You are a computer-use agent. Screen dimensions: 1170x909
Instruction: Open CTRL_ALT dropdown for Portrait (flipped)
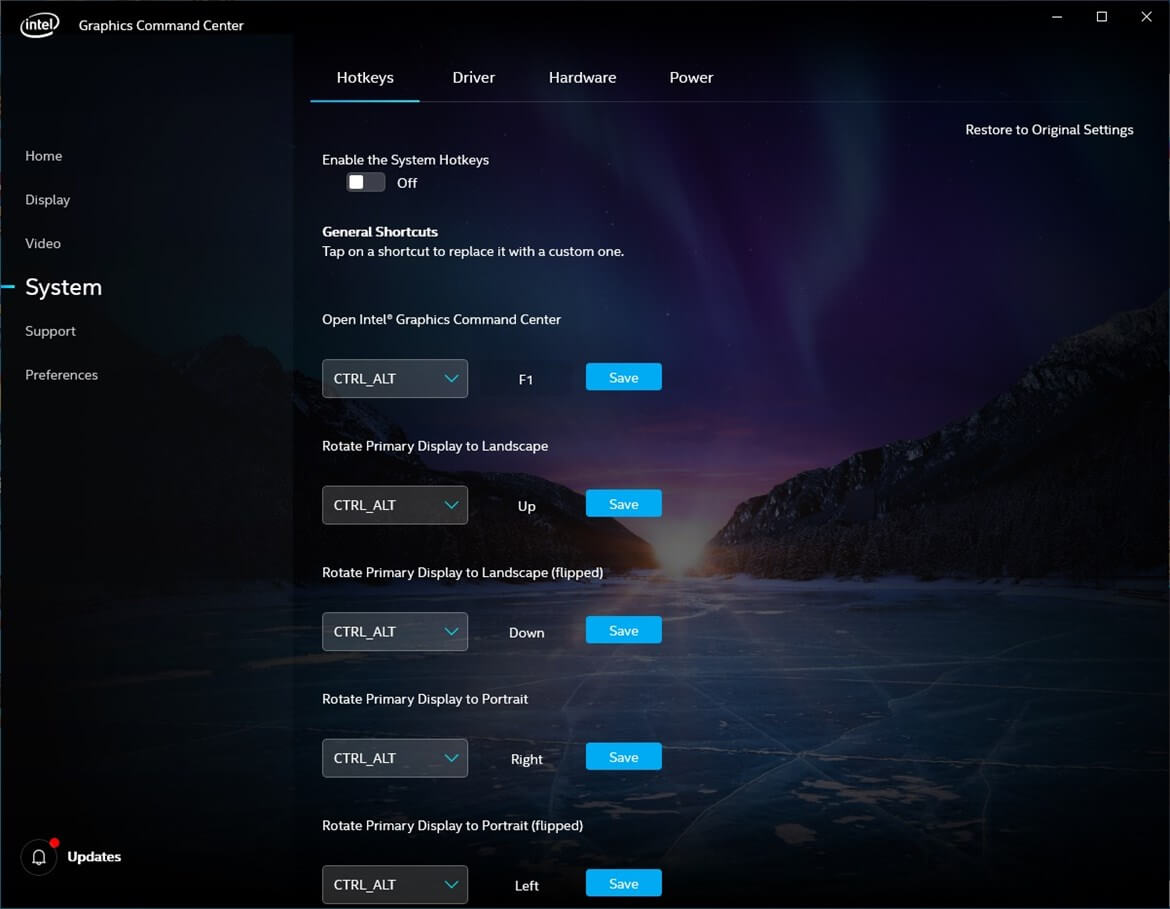point(395,884)
